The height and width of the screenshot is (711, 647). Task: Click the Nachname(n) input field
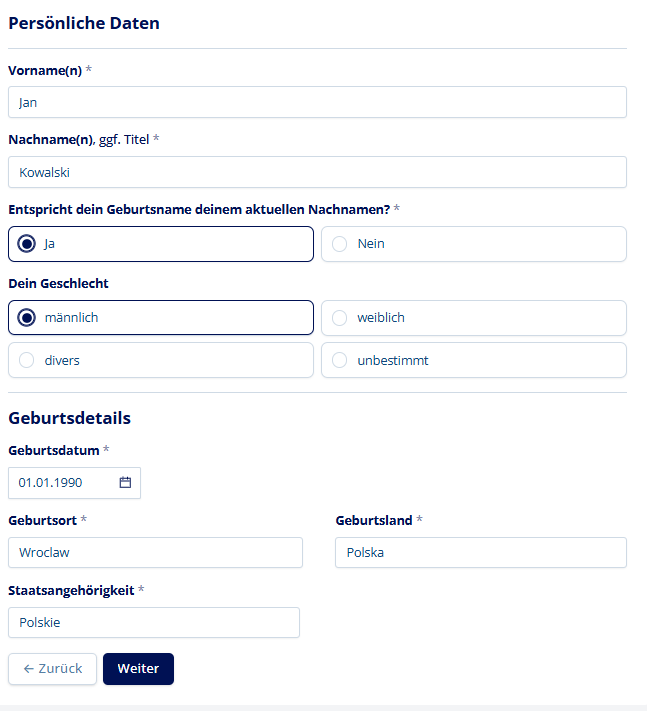317,172
